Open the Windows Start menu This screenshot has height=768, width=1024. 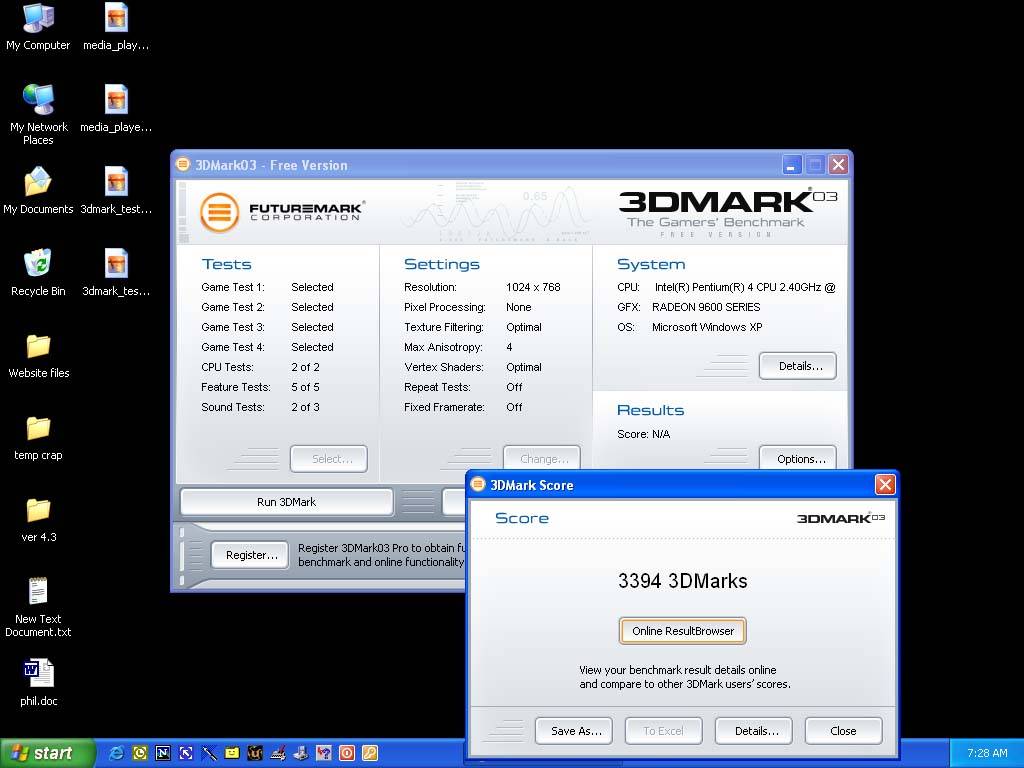(x=47, y=753)
